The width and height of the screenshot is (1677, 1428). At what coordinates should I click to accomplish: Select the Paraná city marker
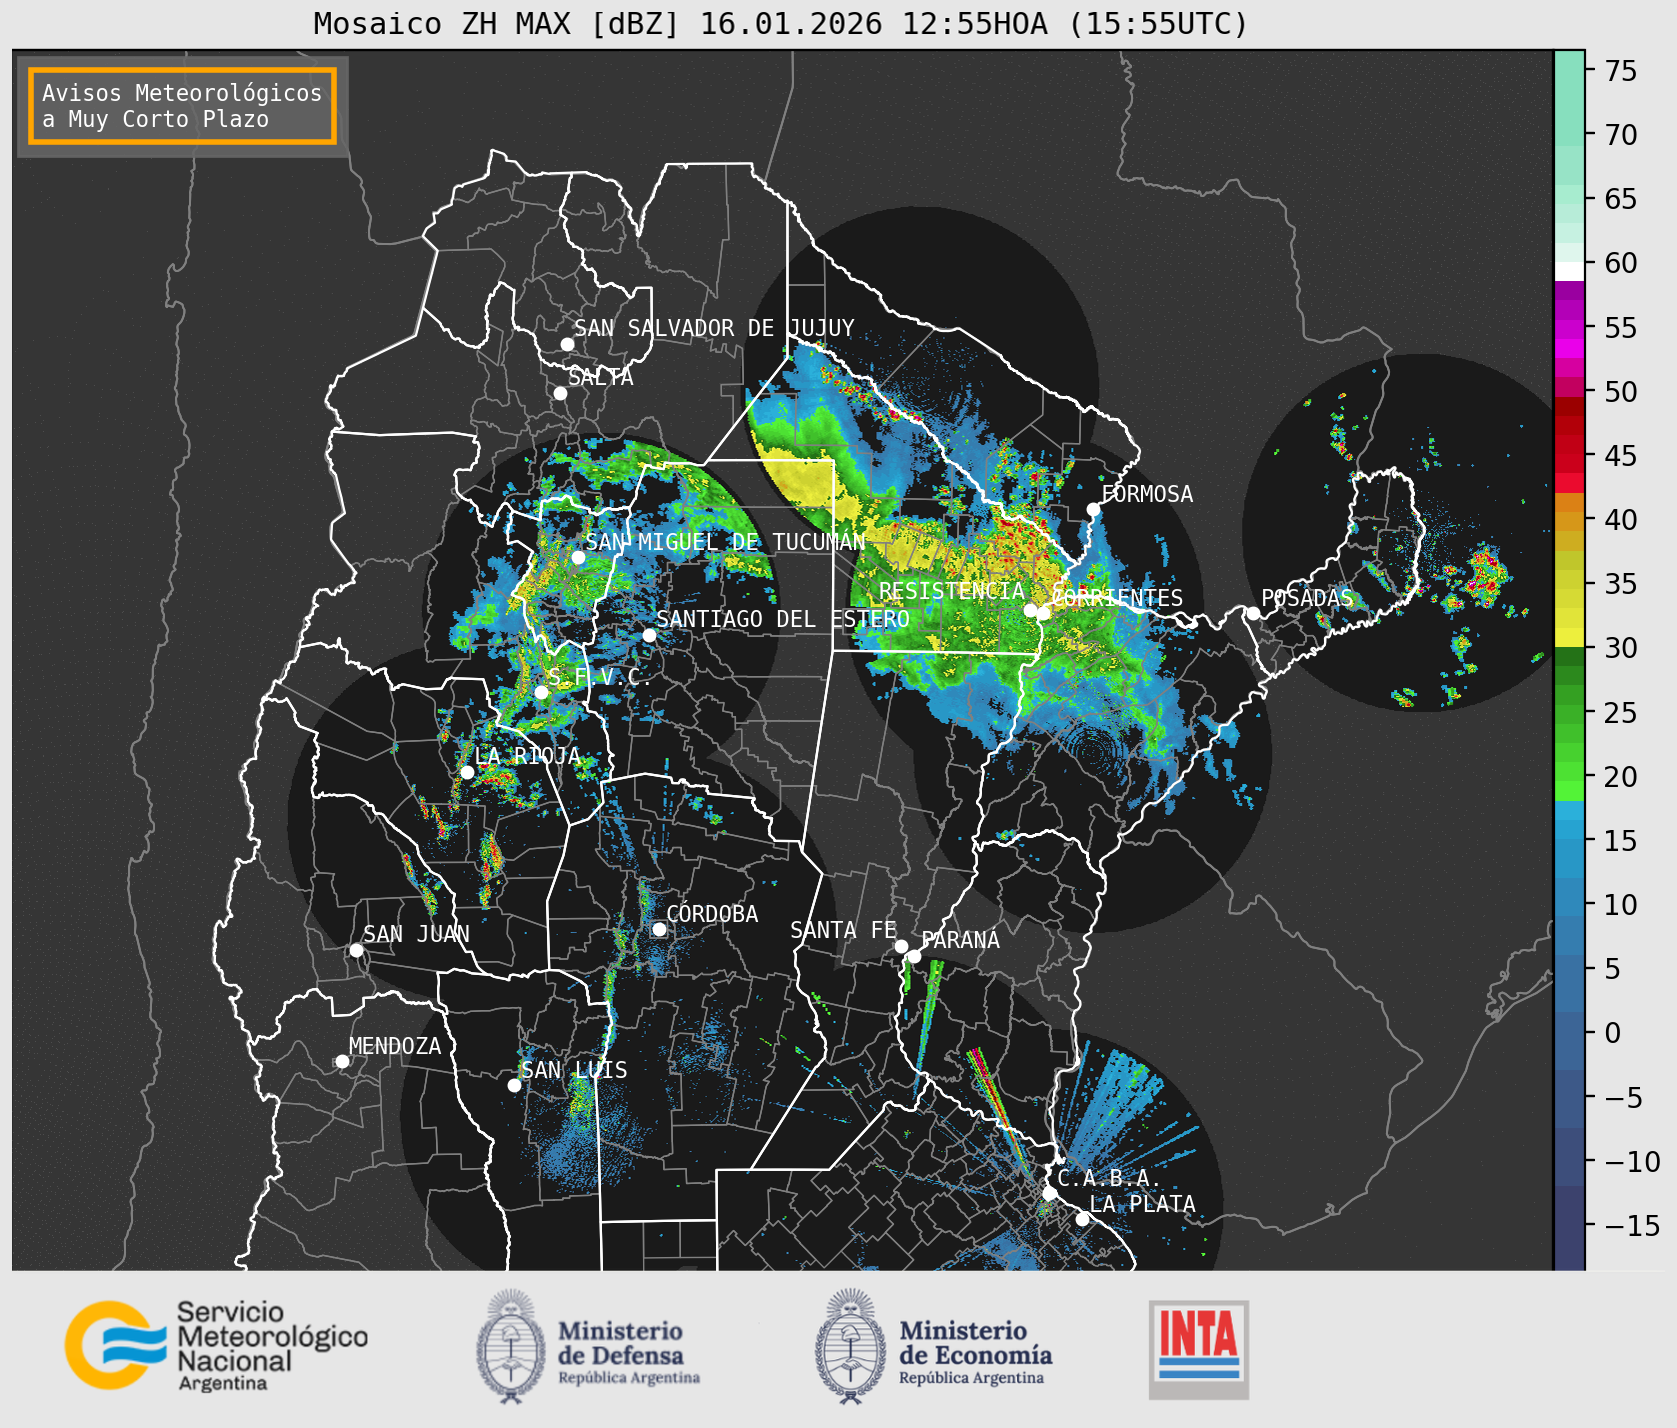click(x=914, y=956)
